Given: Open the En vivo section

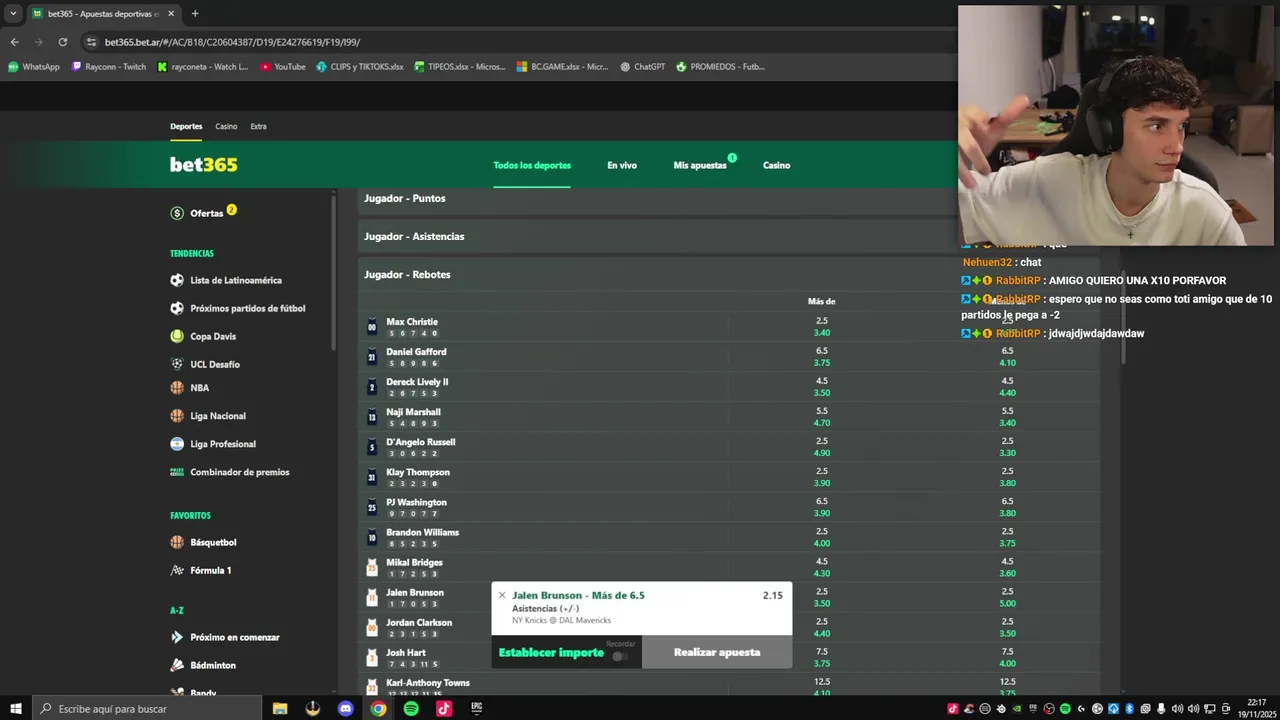Looking at the screenshot, I should (622, 165).
